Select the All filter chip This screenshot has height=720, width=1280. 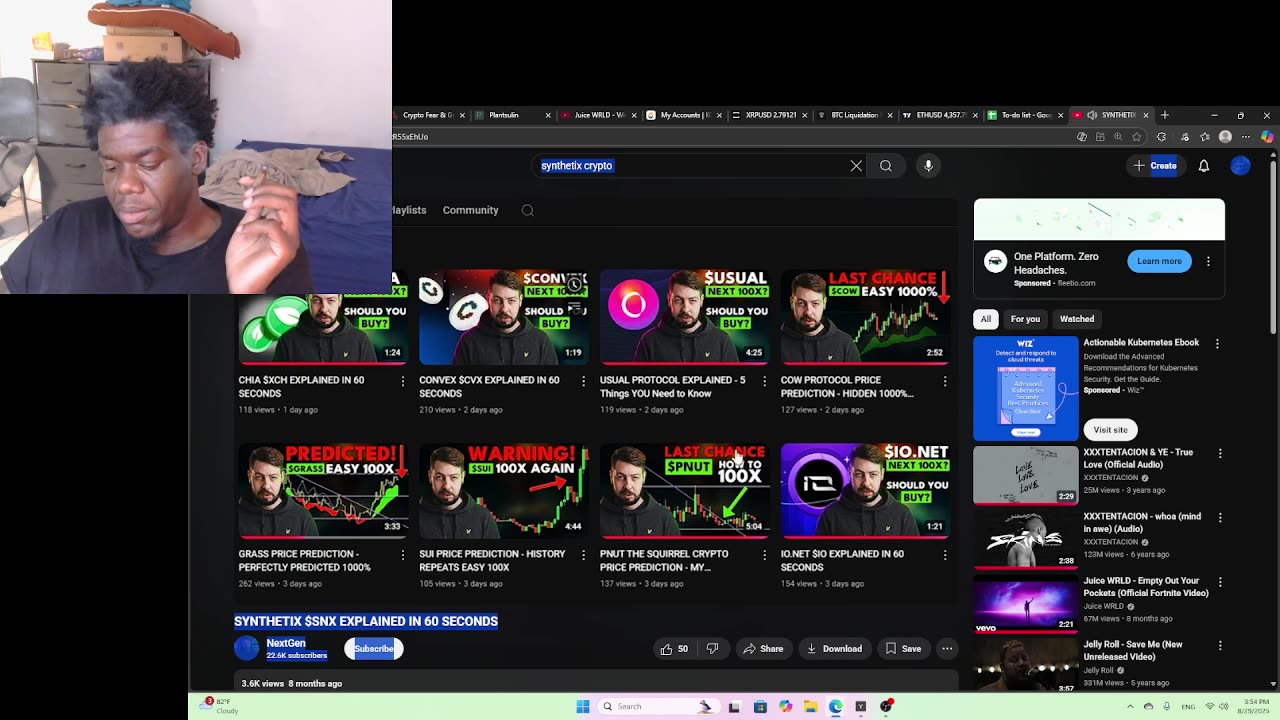(x=986, y=319)
